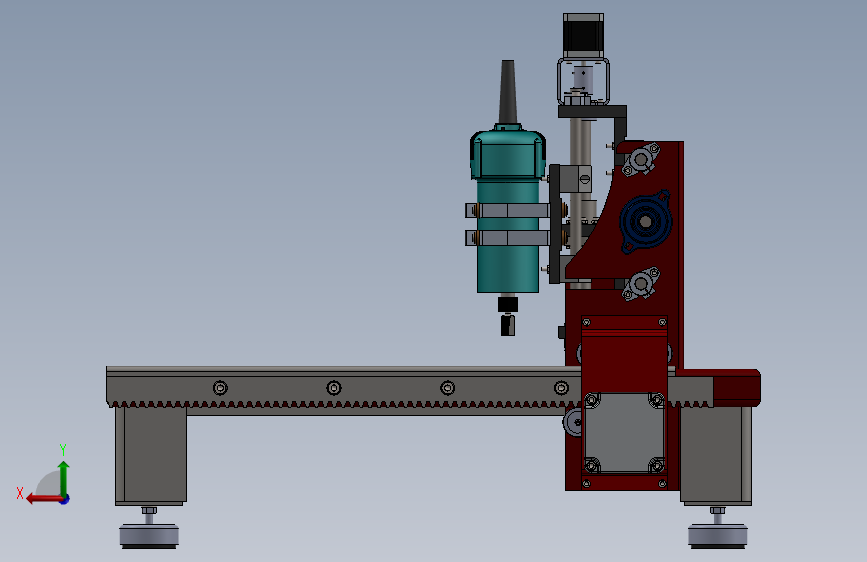The width and height of the screenshot is (867, 562).
Task: Click the red X axis arrow of the triad
Action: click(43, 499)
